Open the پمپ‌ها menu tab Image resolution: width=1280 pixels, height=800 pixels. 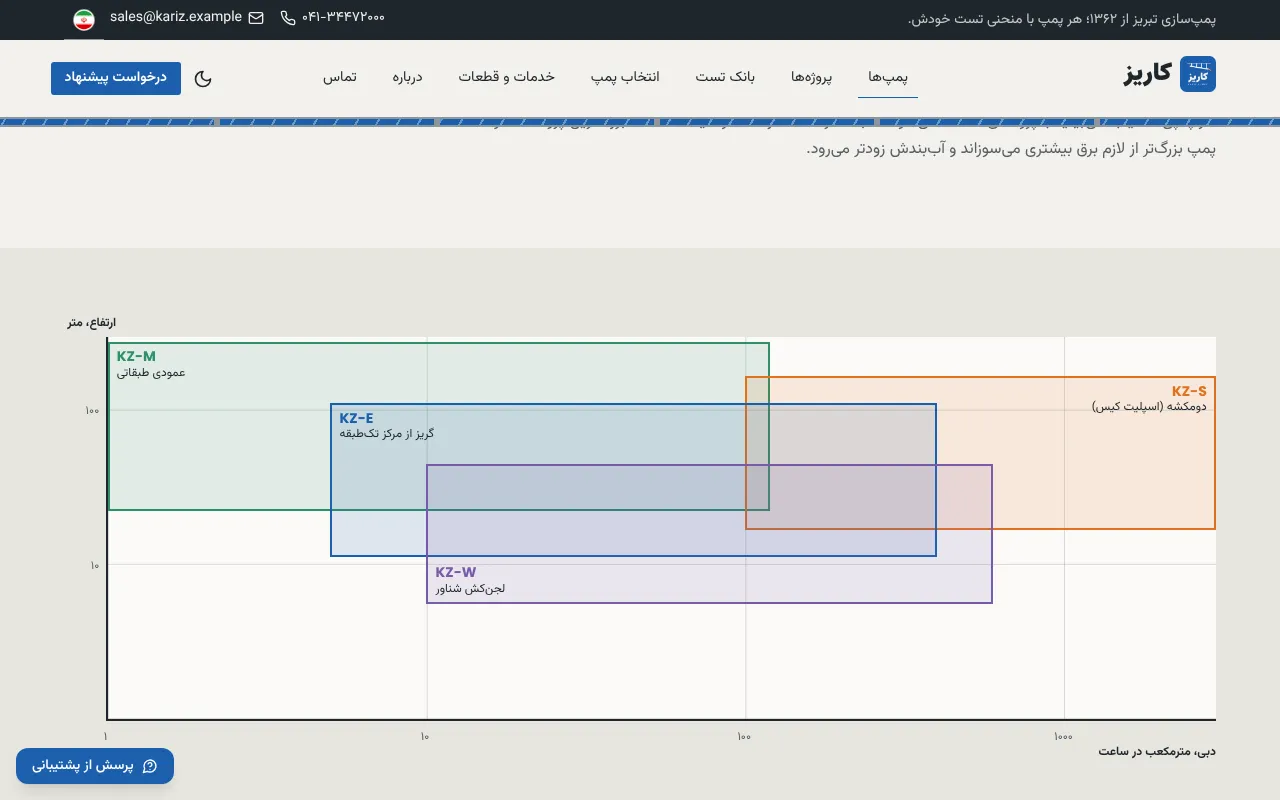coord(888,77)
